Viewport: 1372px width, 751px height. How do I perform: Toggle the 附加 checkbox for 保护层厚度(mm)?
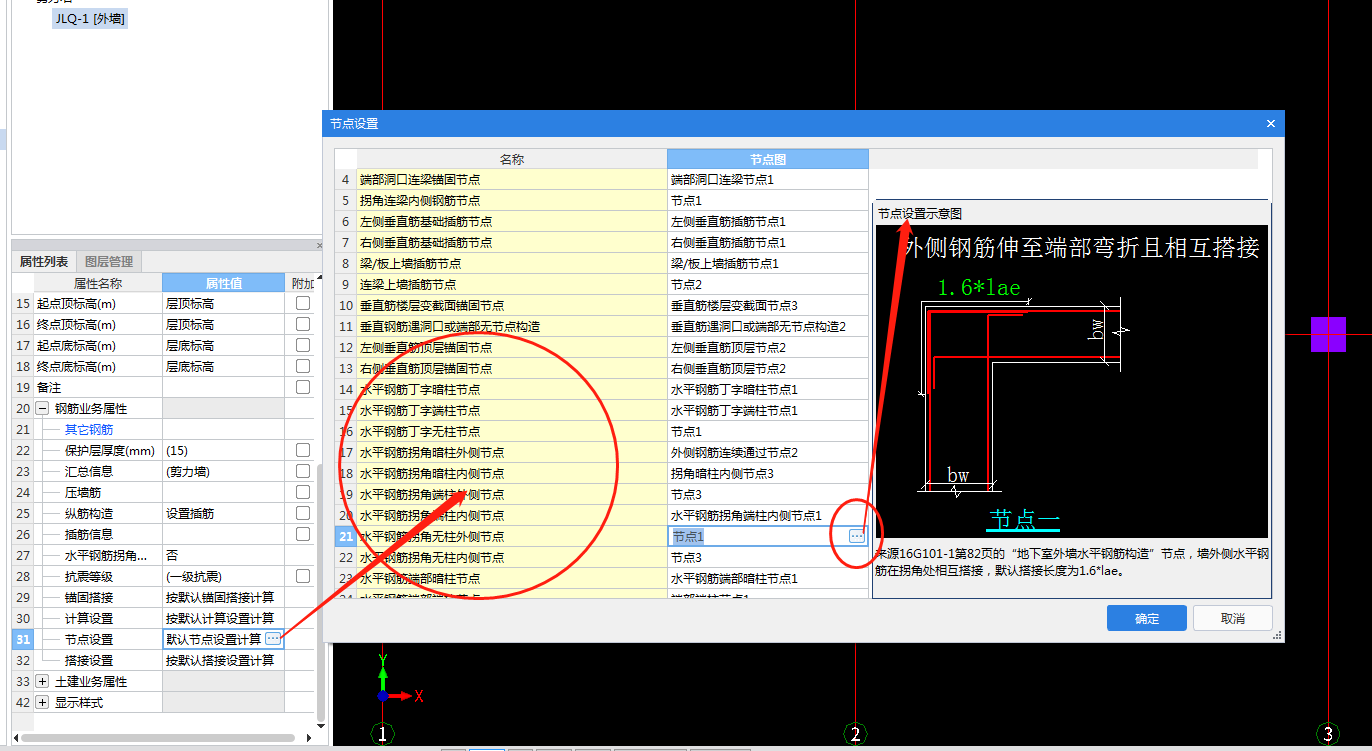pos(303,450)
